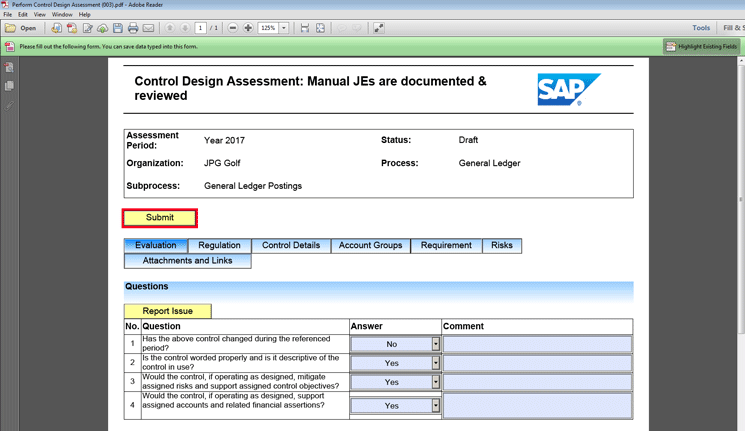Screen dimensions: 745x431
Task: Click comment field for question 4
Action: click(x=537, y=405)
